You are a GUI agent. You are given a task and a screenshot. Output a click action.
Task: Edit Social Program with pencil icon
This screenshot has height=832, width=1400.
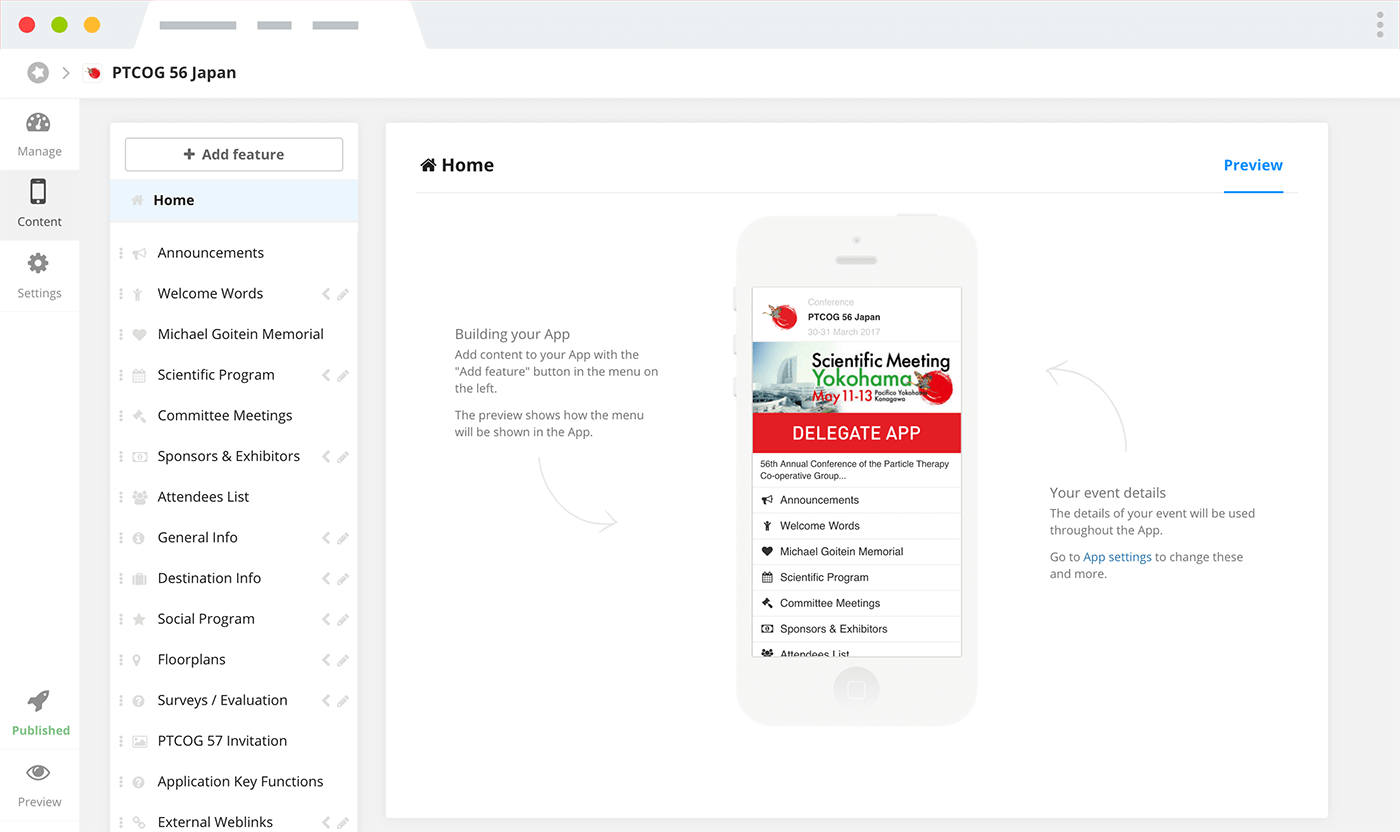[342, 619]
